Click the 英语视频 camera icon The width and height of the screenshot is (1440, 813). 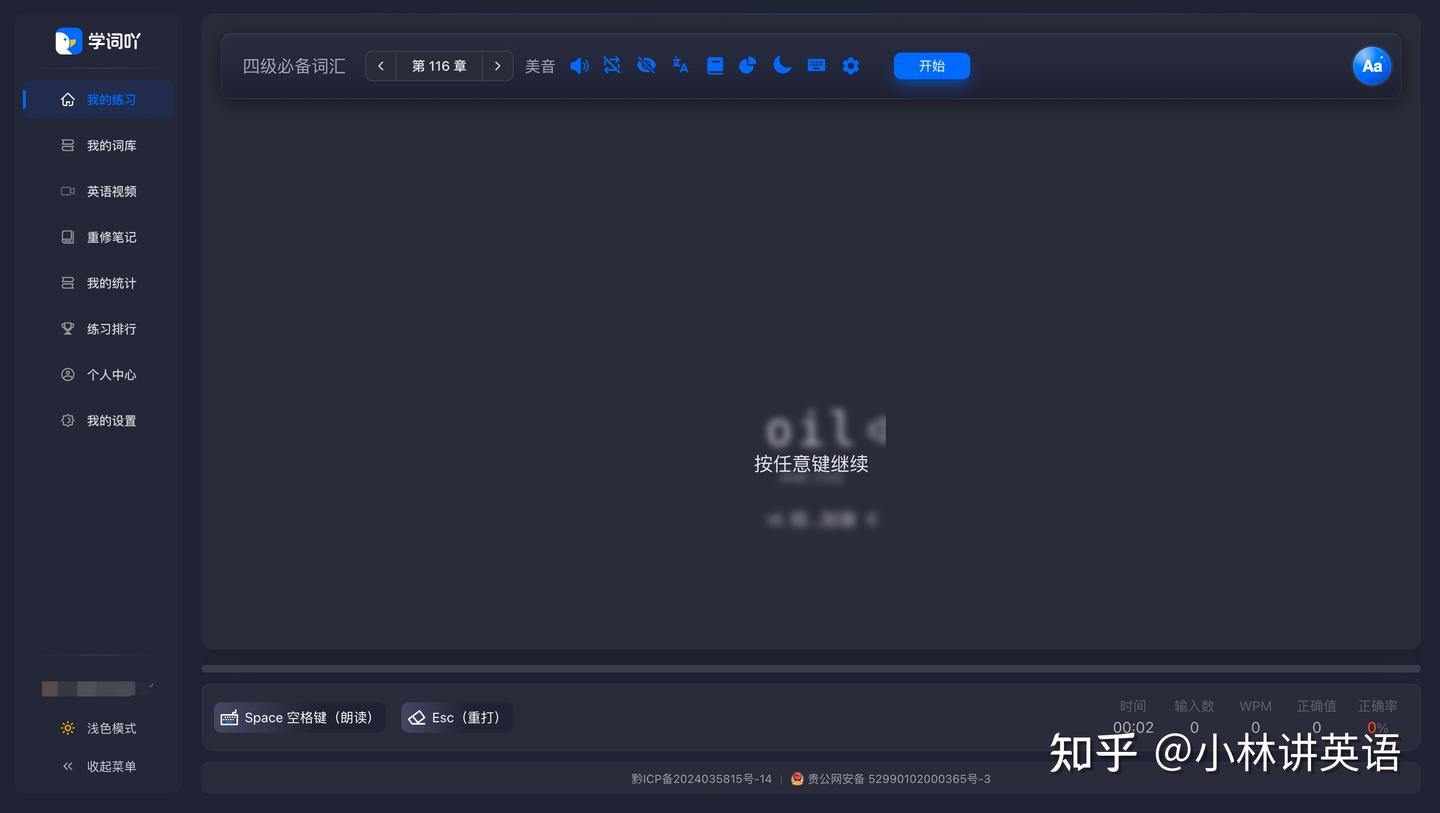tap(68, 191)
